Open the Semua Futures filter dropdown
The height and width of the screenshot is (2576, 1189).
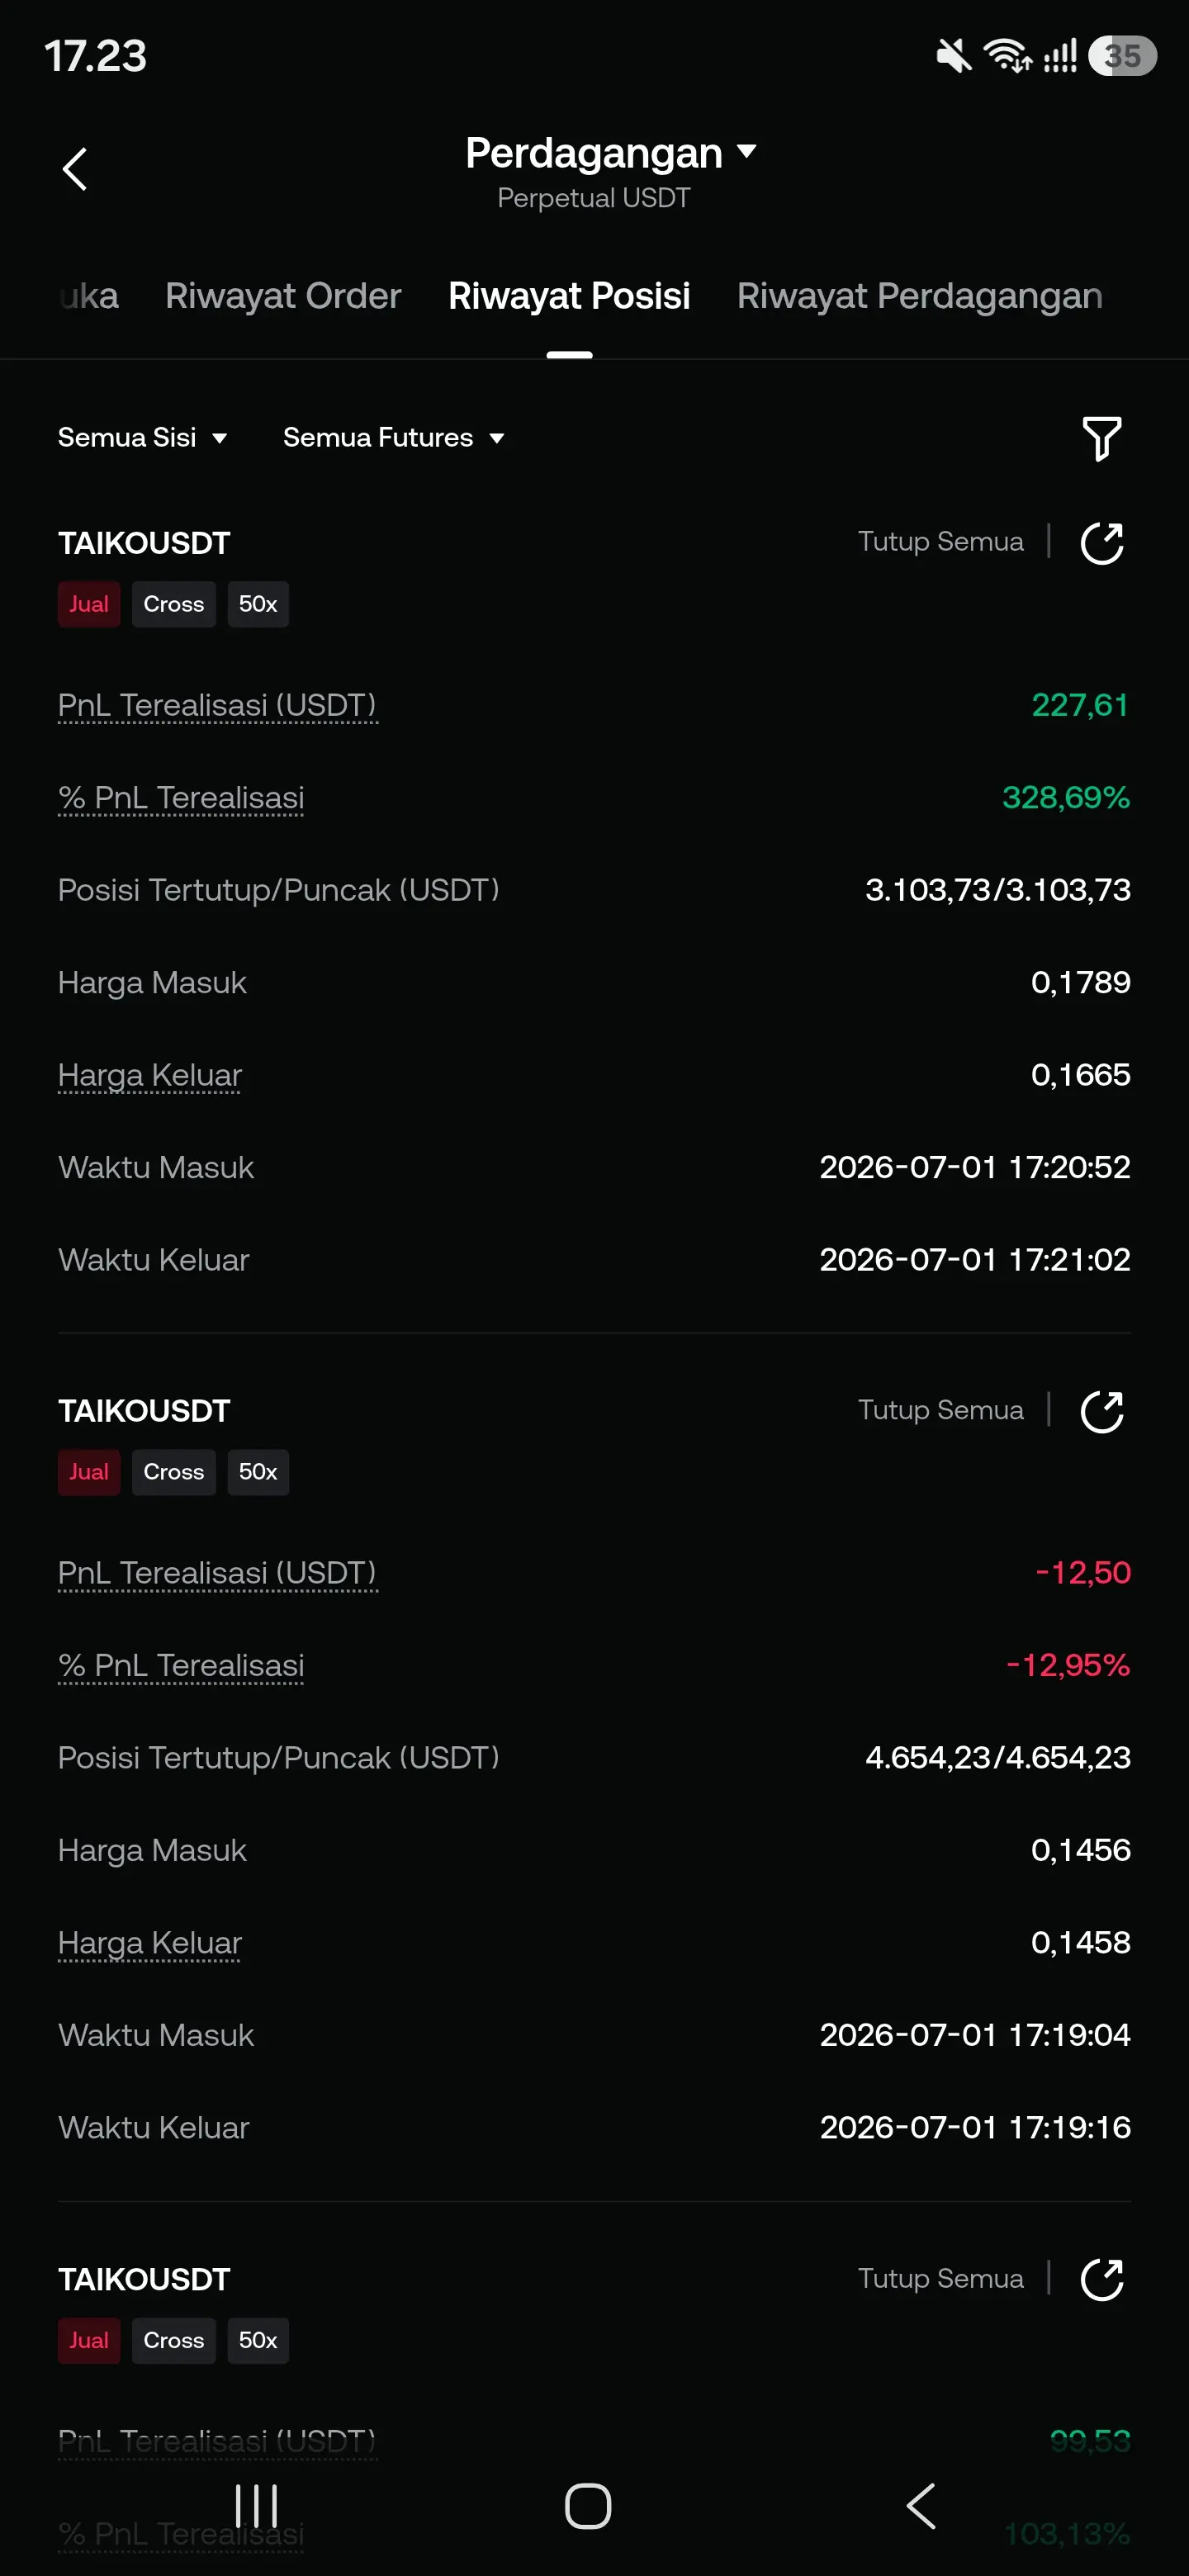[394, 438]
